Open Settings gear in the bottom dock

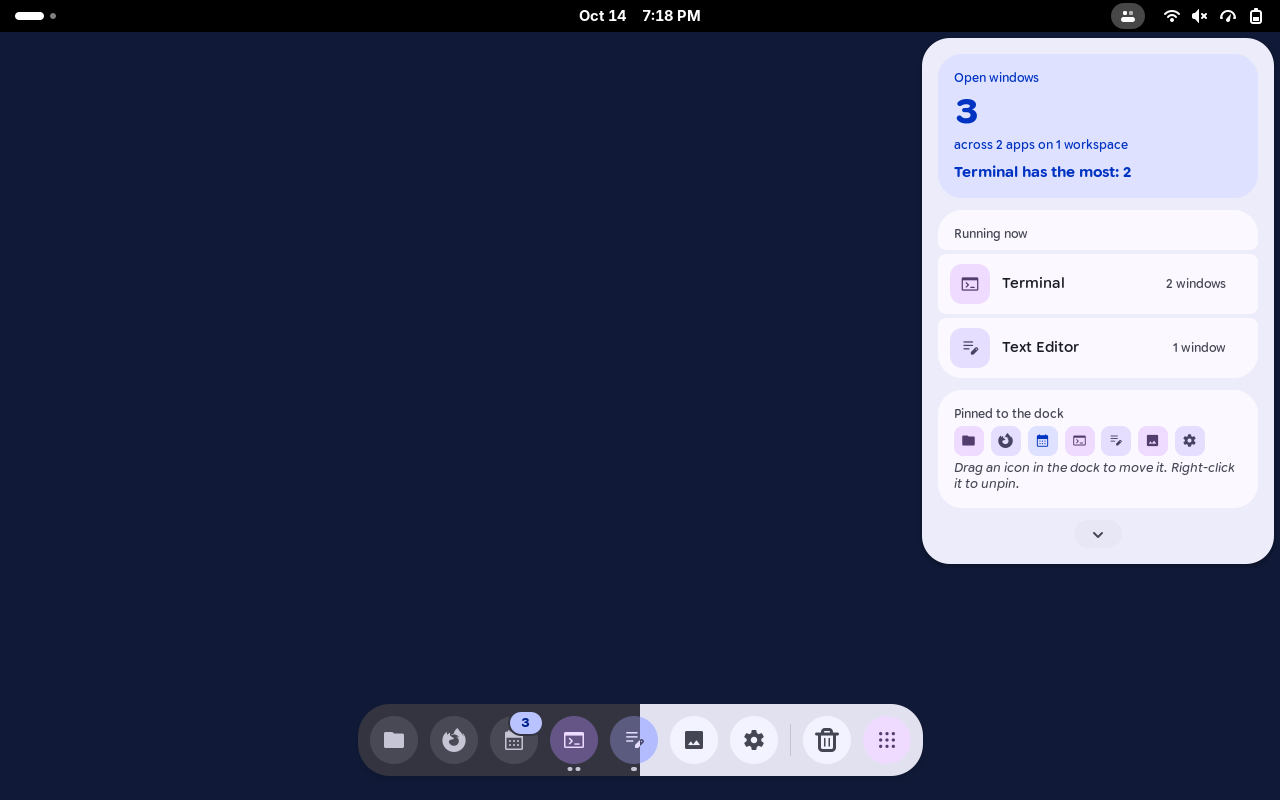click(754, 740)
